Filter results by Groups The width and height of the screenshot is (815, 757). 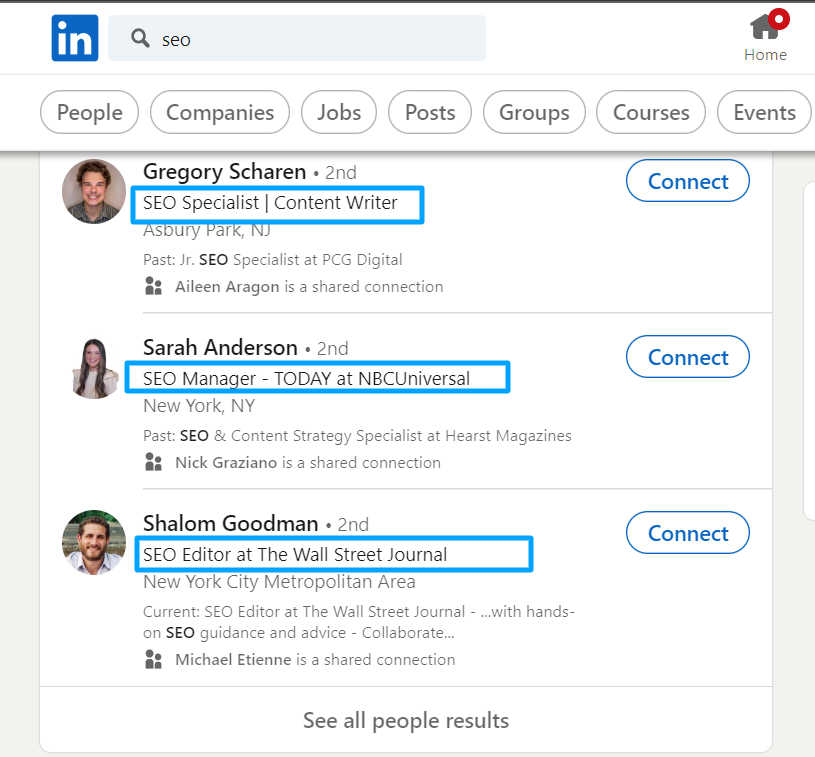534,112
